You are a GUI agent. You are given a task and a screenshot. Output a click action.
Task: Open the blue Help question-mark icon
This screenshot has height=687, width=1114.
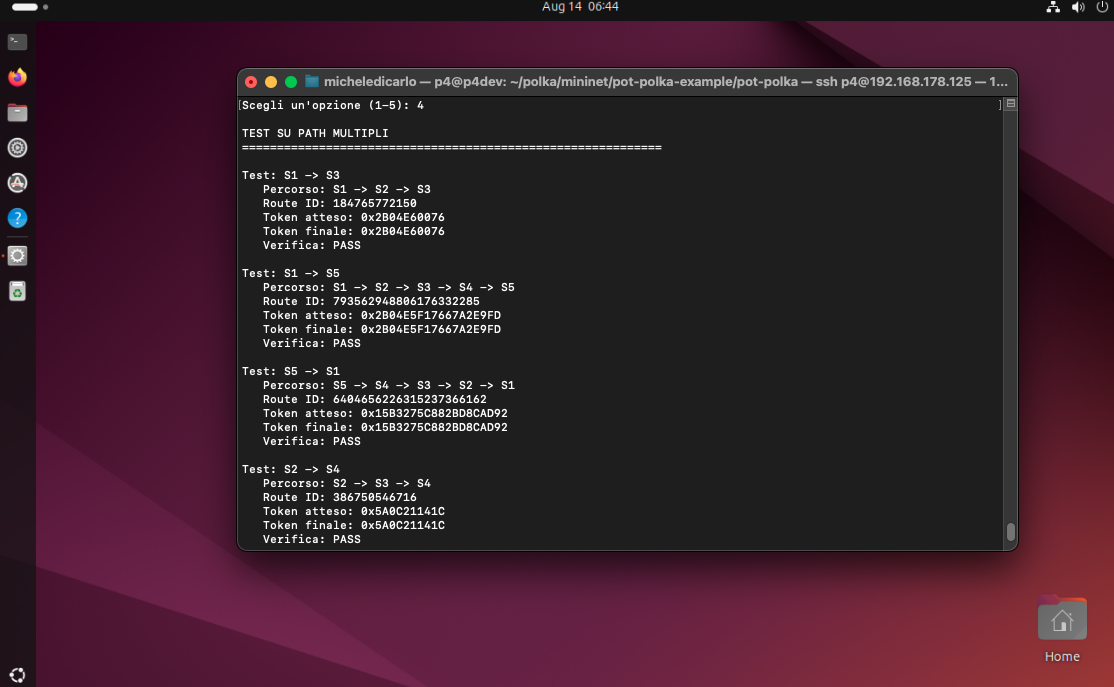[17, 218]
